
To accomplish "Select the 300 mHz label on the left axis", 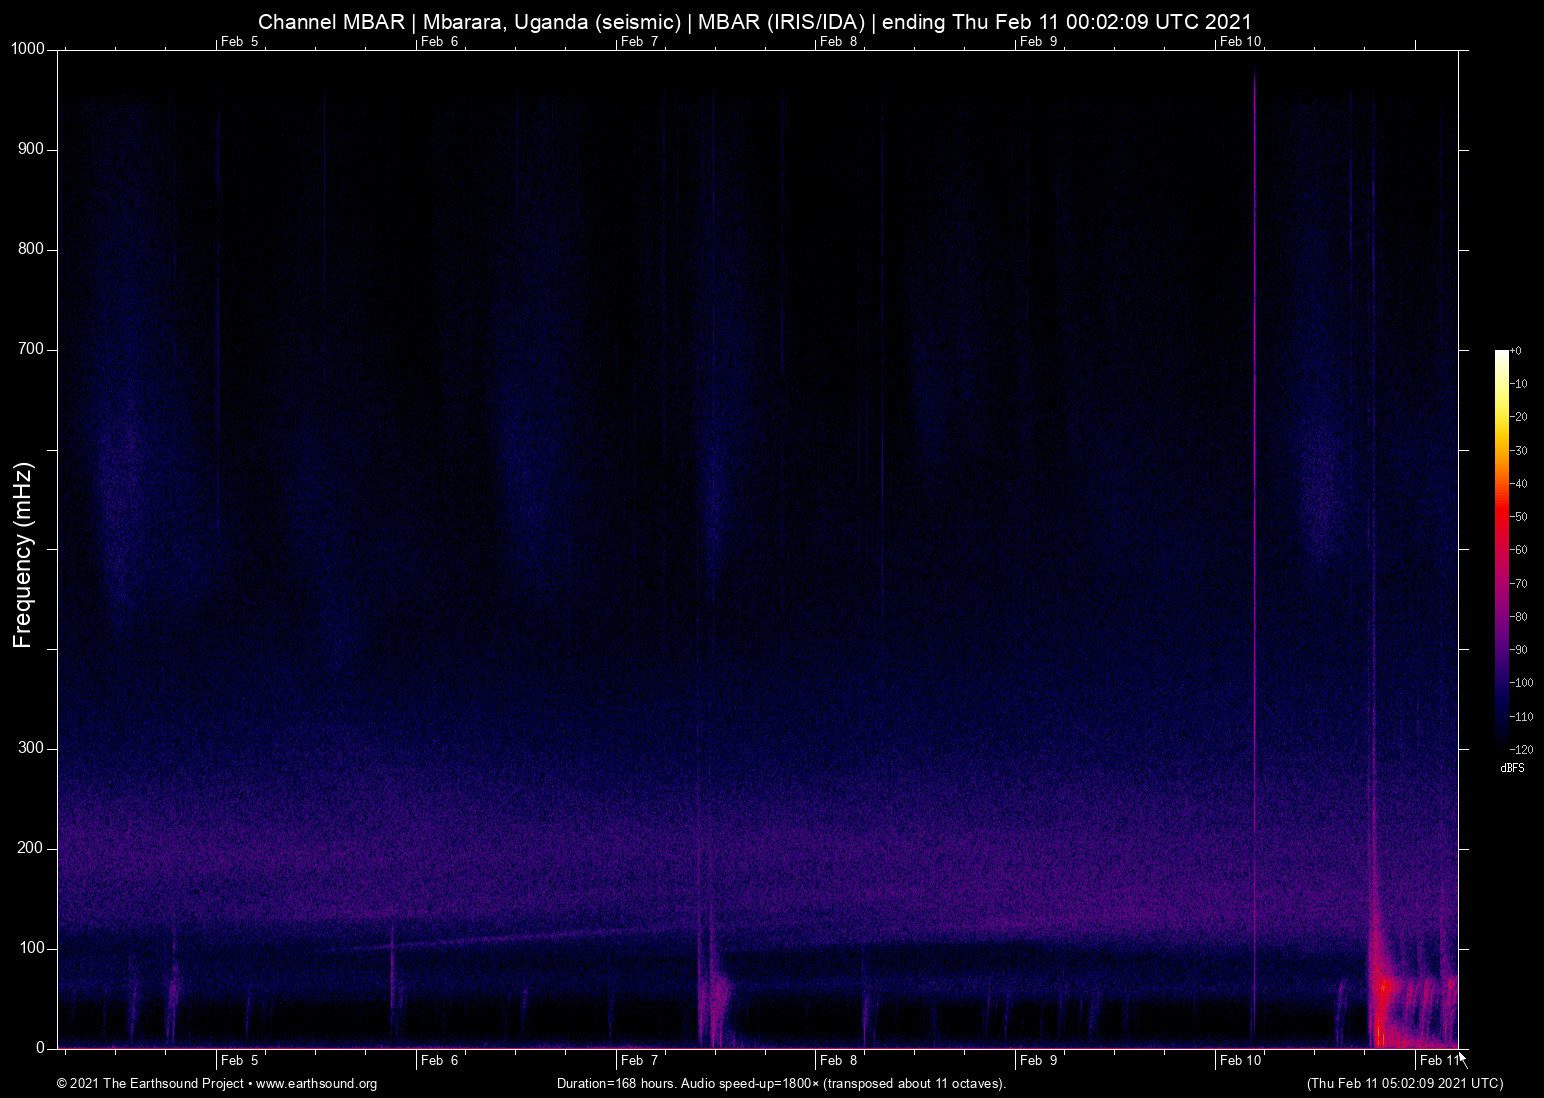I will coord(31,748).
